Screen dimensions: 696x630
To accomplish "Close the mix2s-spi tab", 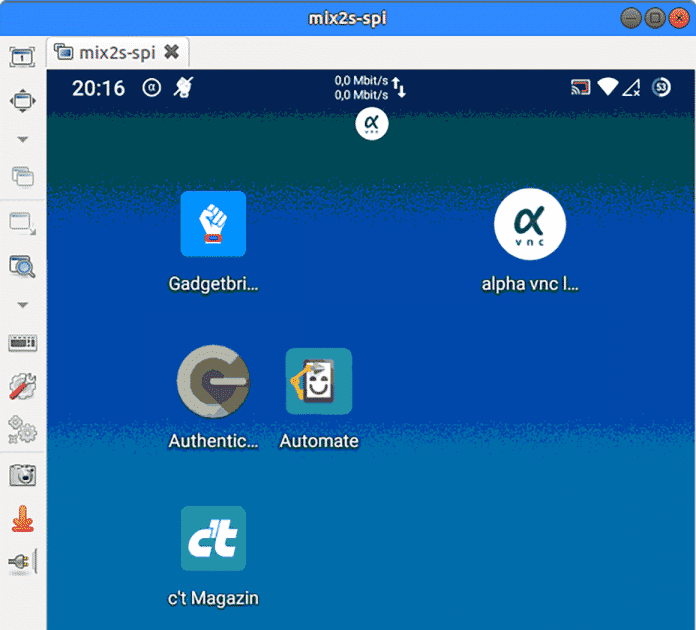I will tap(171, 52).
